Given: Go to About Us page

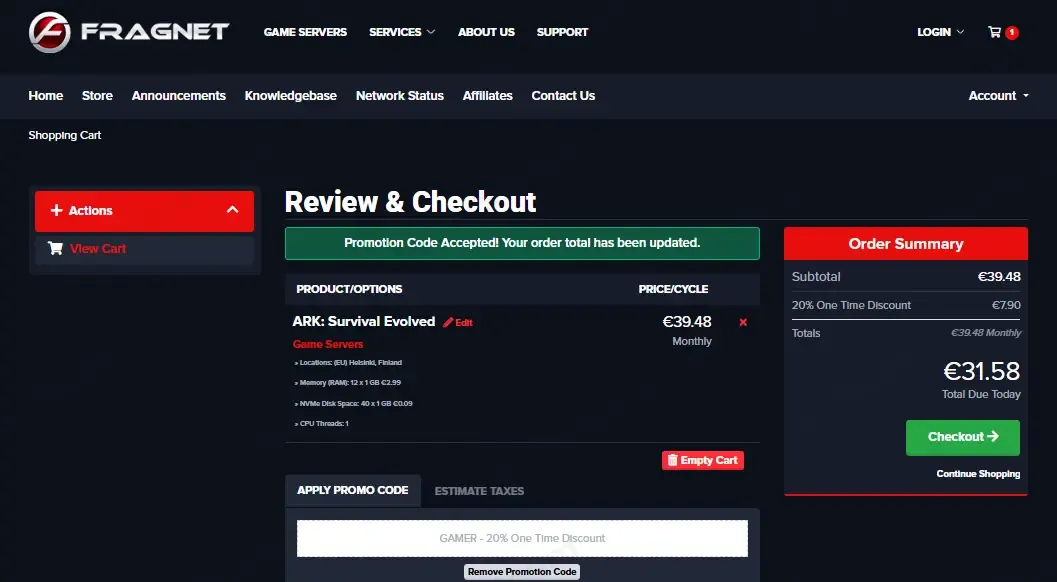Looking at the screenshot, I should (486, 32).
